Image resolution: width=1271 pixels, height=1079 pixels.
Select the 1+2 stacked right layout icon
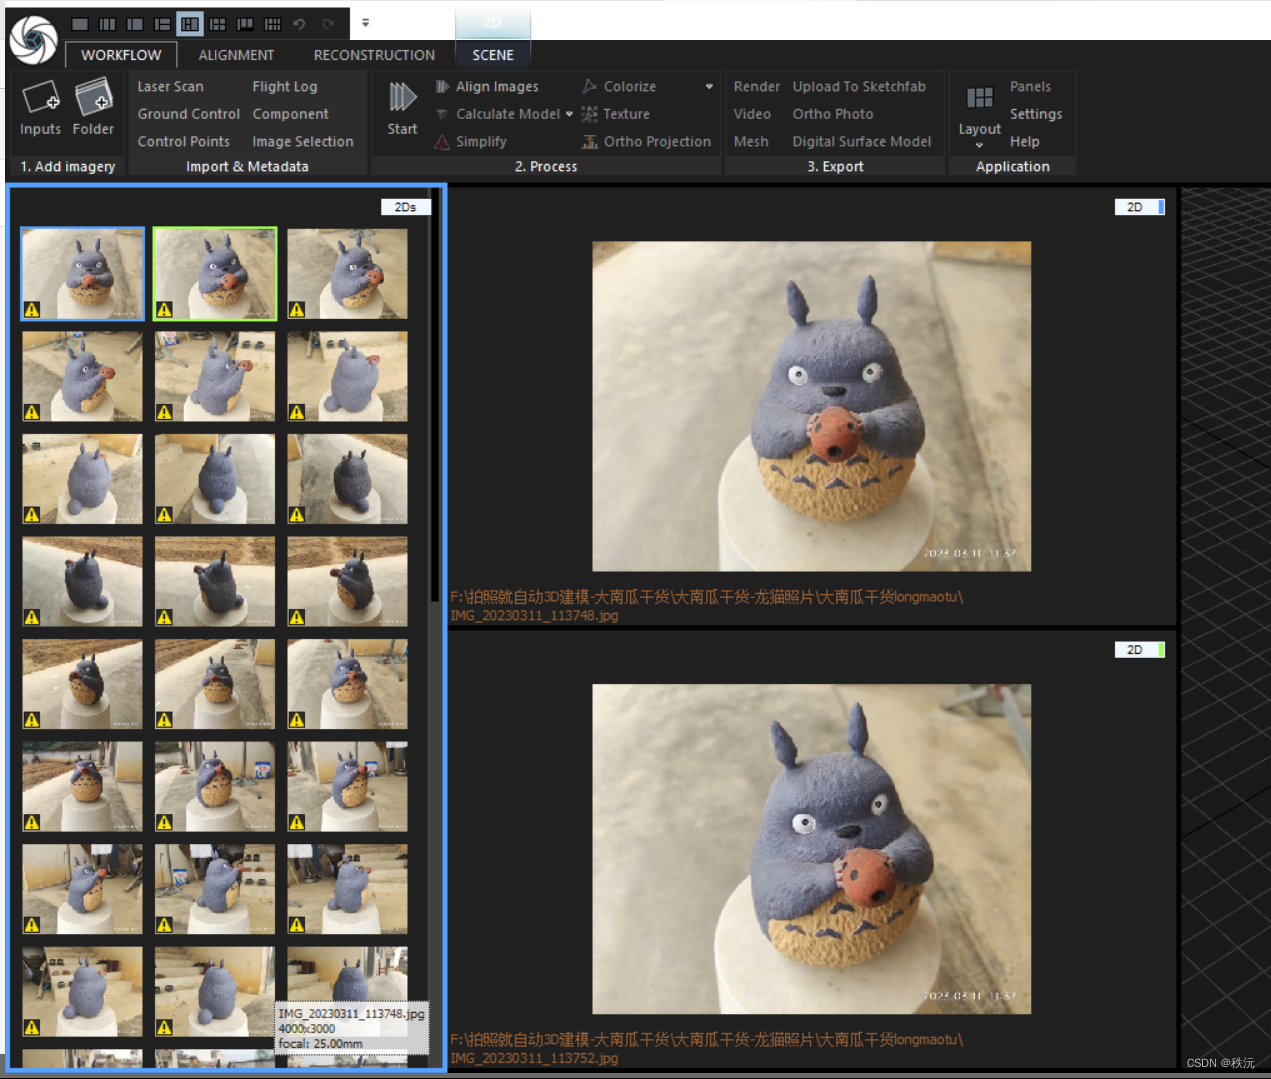point(162,24)
